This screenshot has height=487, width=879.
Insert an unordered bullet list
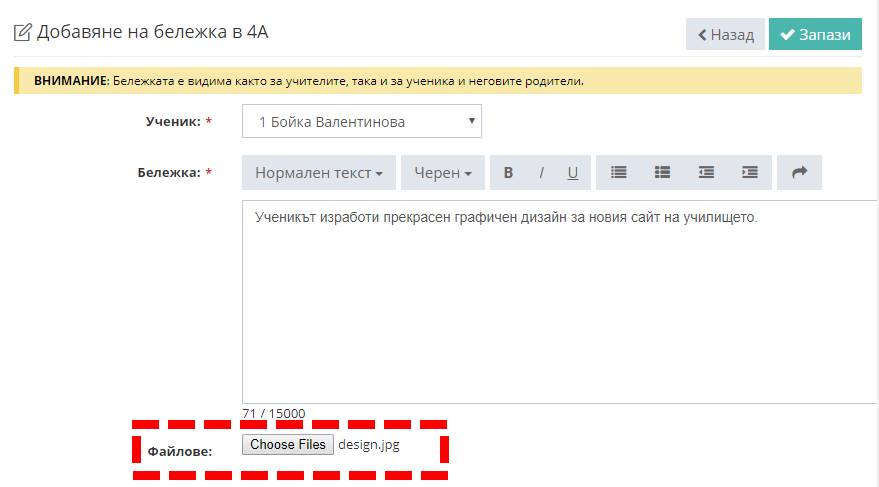coord(619,173)
